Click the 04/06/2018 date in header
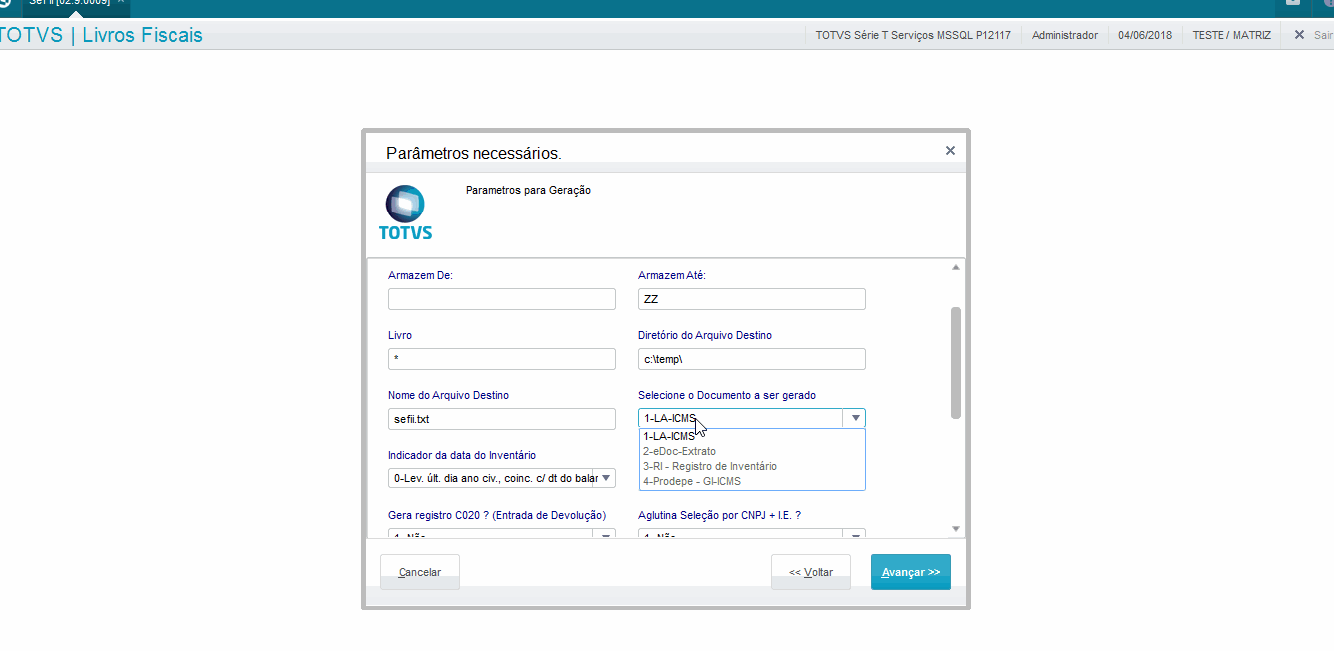 [1145, 35]
